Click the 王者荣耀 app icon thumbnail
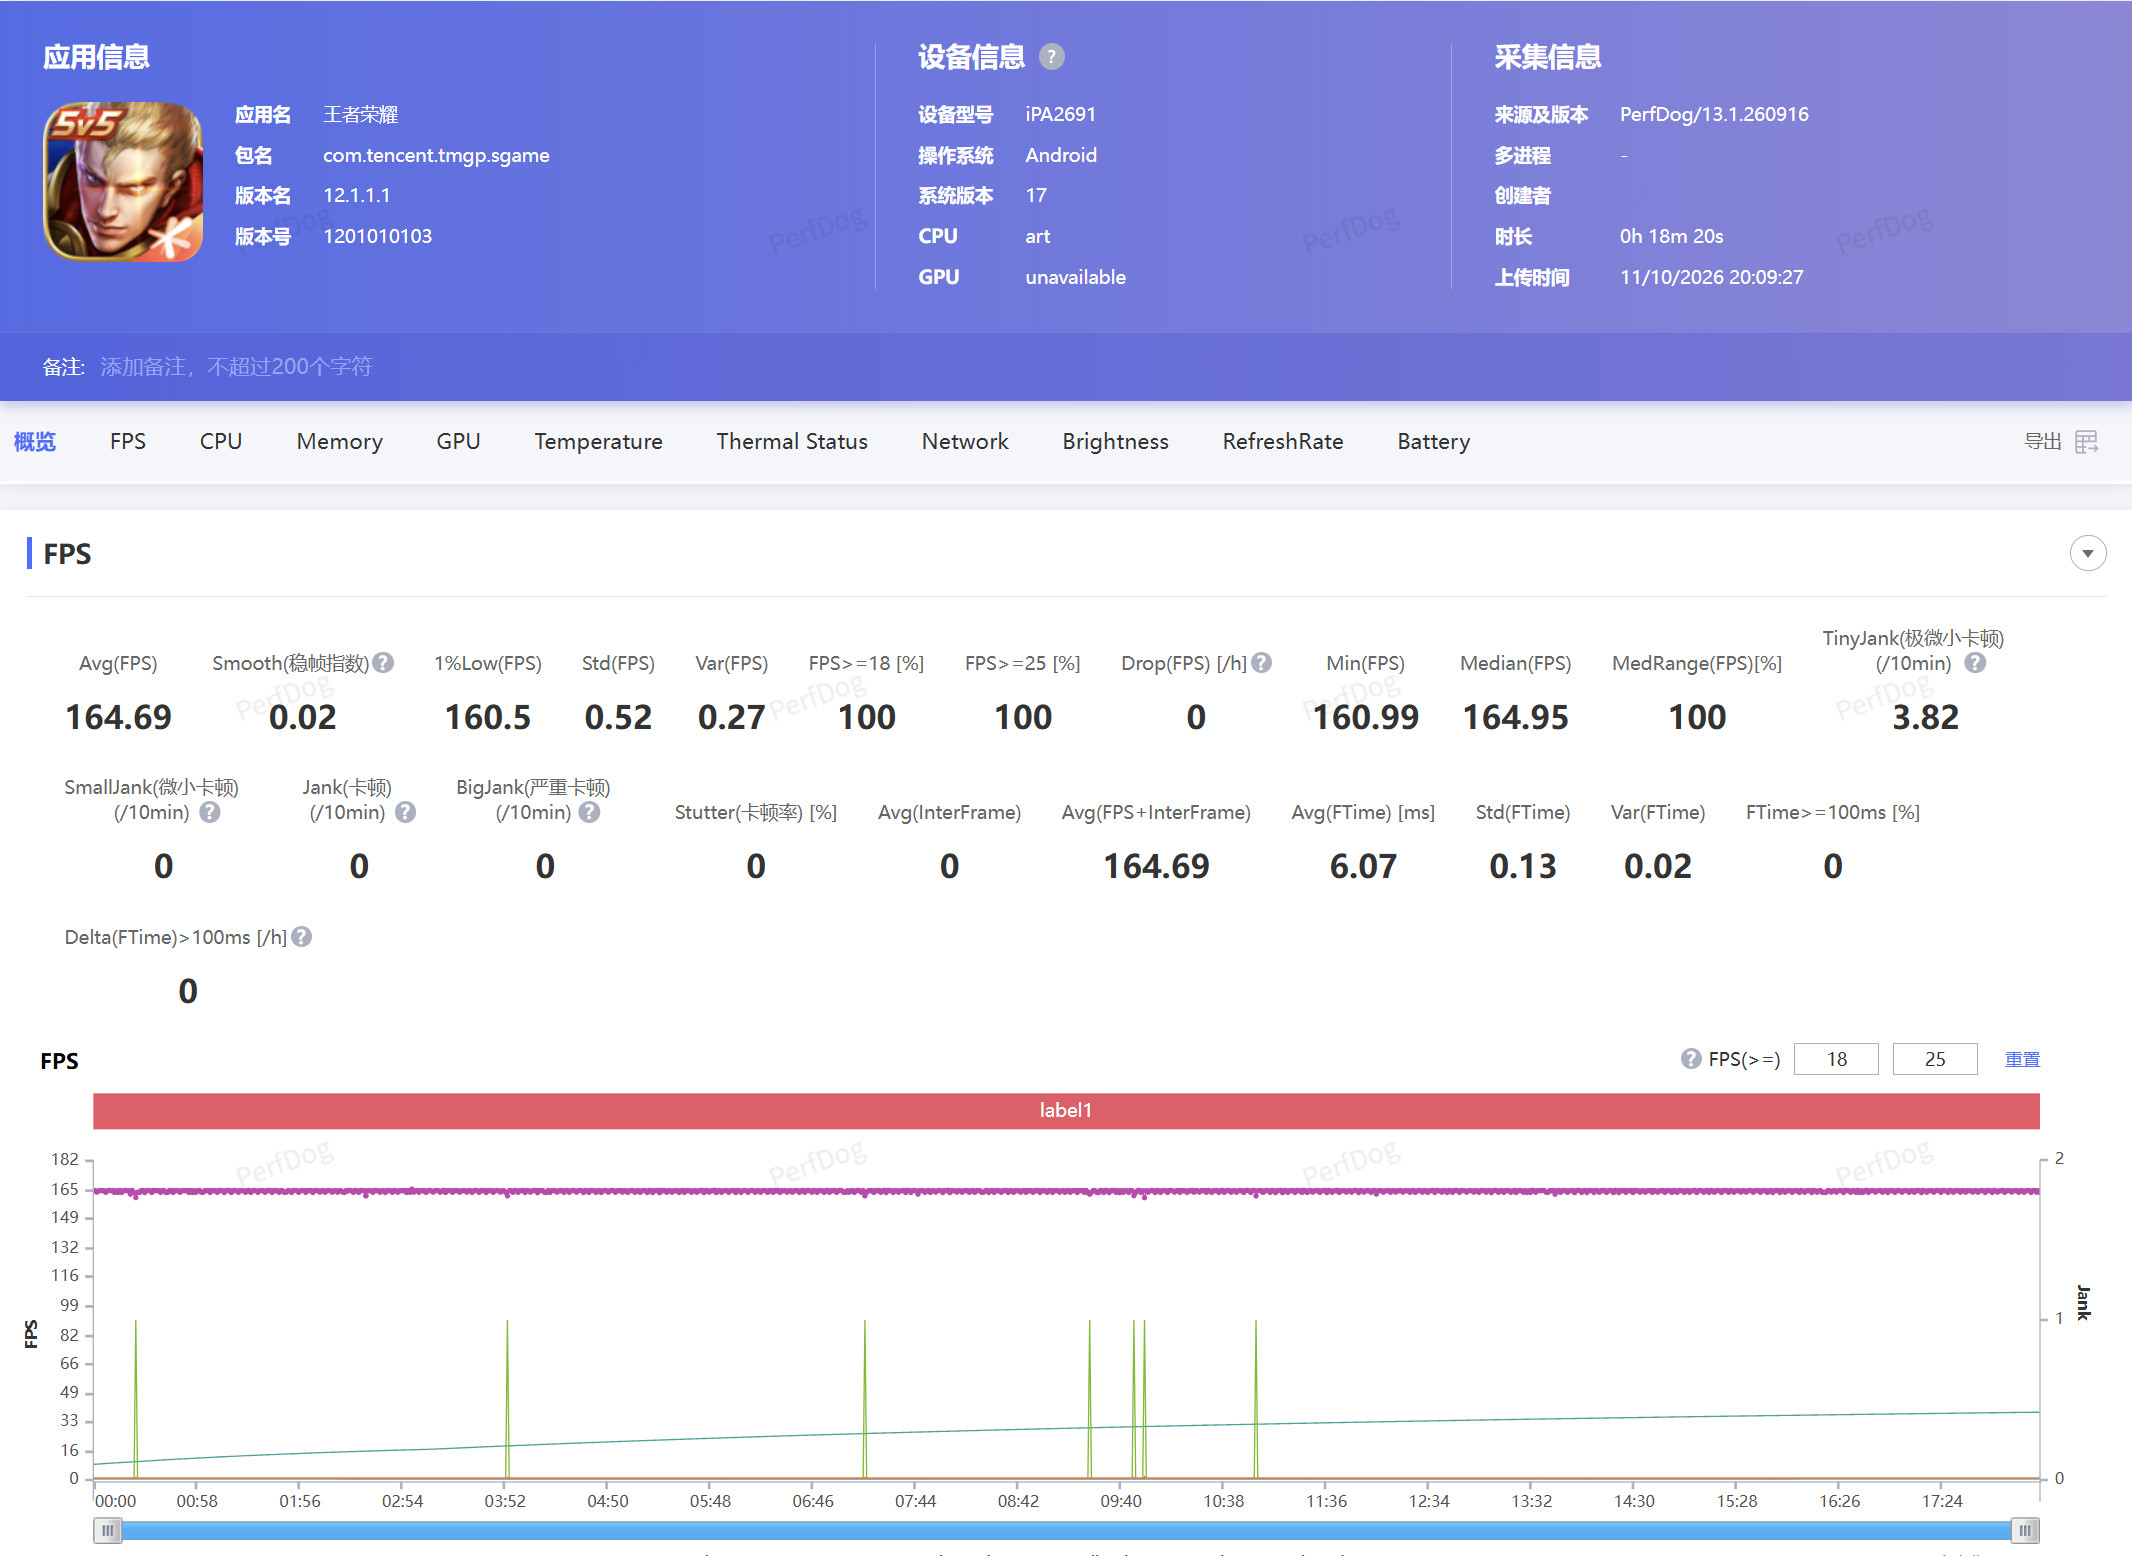 123,181
